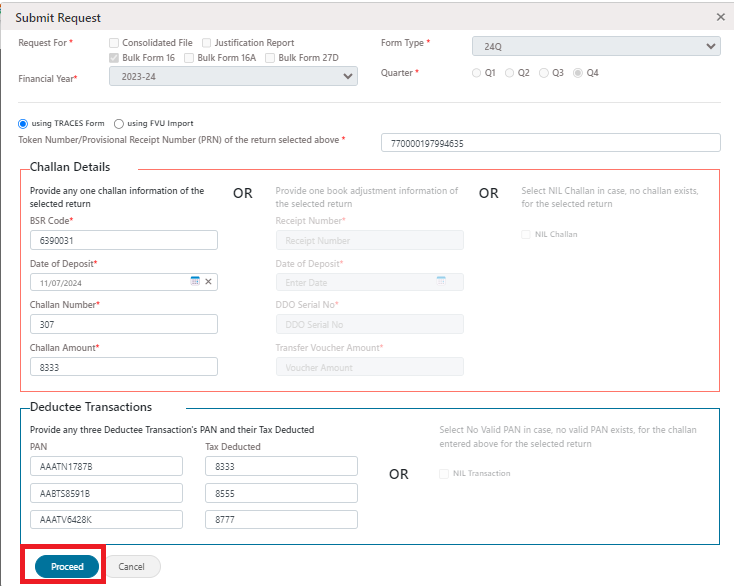This screenshot has height=586, width=734.
Task: Select quarter Q2 radio button
Action: pyautogui.click(x=510, y=73)
